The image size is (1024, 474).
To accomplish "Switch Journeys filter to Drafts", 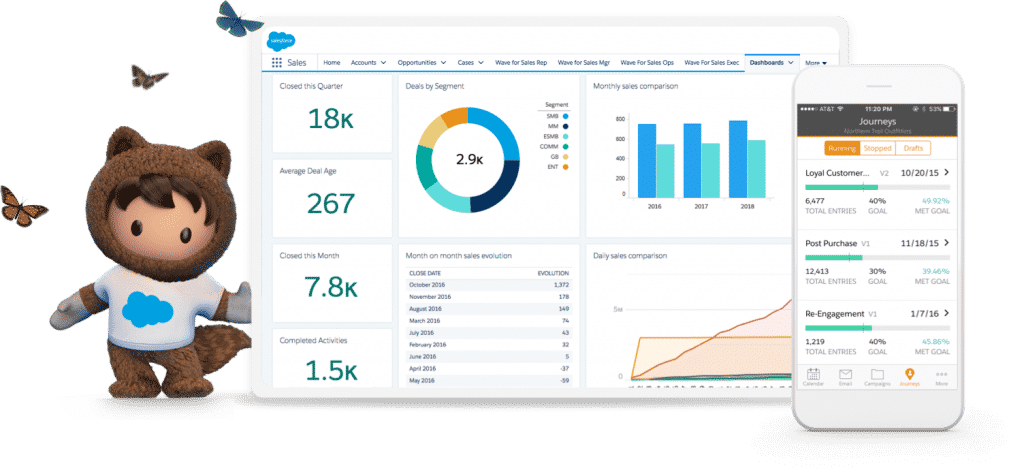I will coord(913,148).
